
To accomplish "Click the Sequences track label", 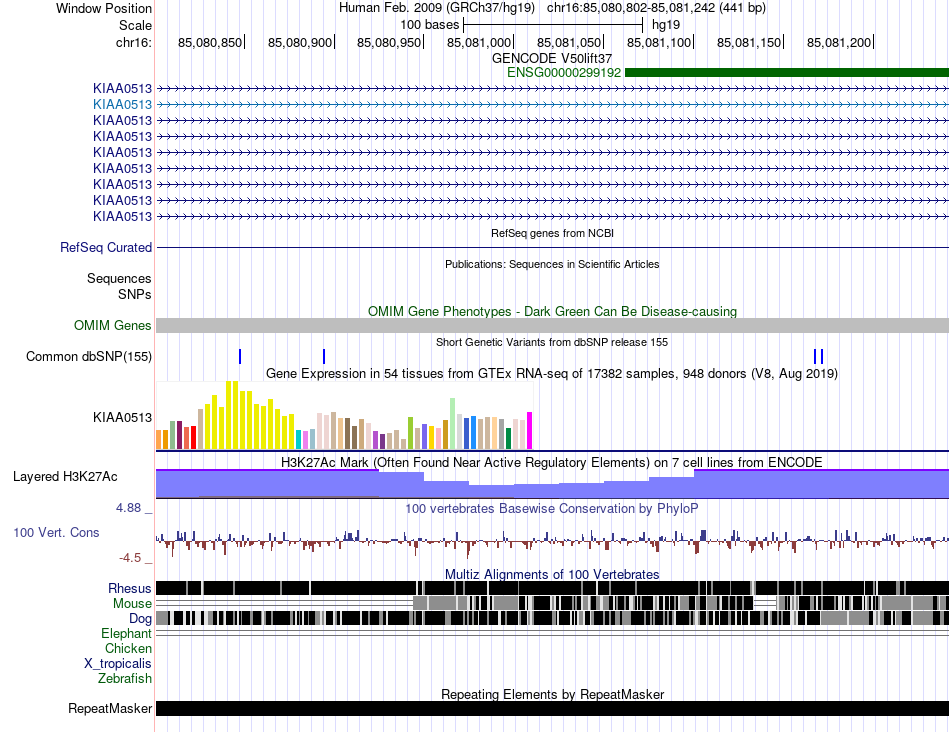I will [x=119, y=278].
